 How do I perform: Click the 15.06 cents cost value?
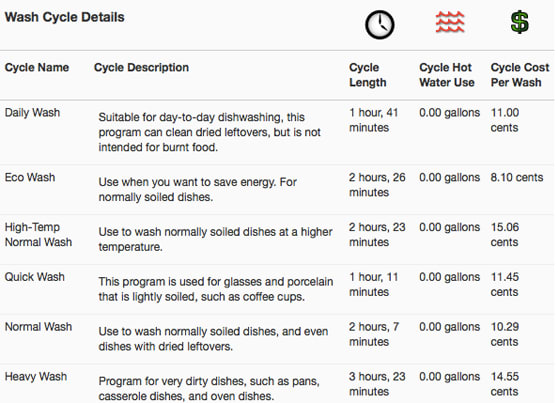click(505, 235)
